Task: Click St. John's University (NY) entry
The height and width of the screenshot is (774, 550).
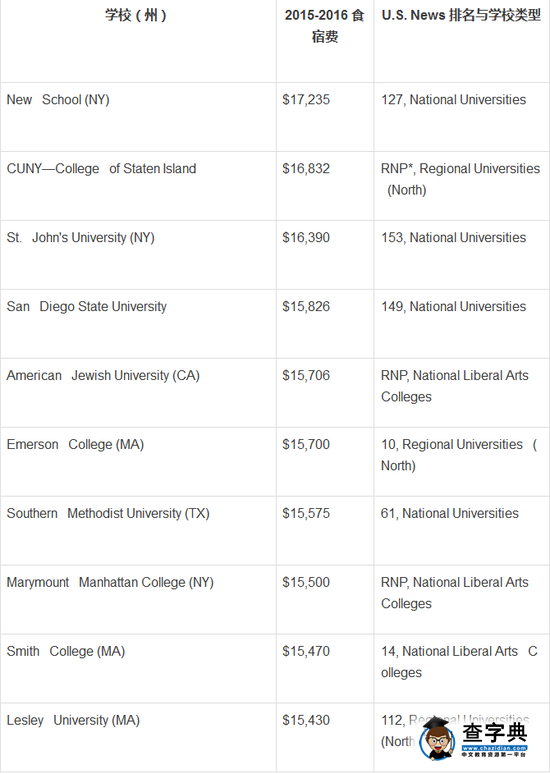Action: (80, 238)
